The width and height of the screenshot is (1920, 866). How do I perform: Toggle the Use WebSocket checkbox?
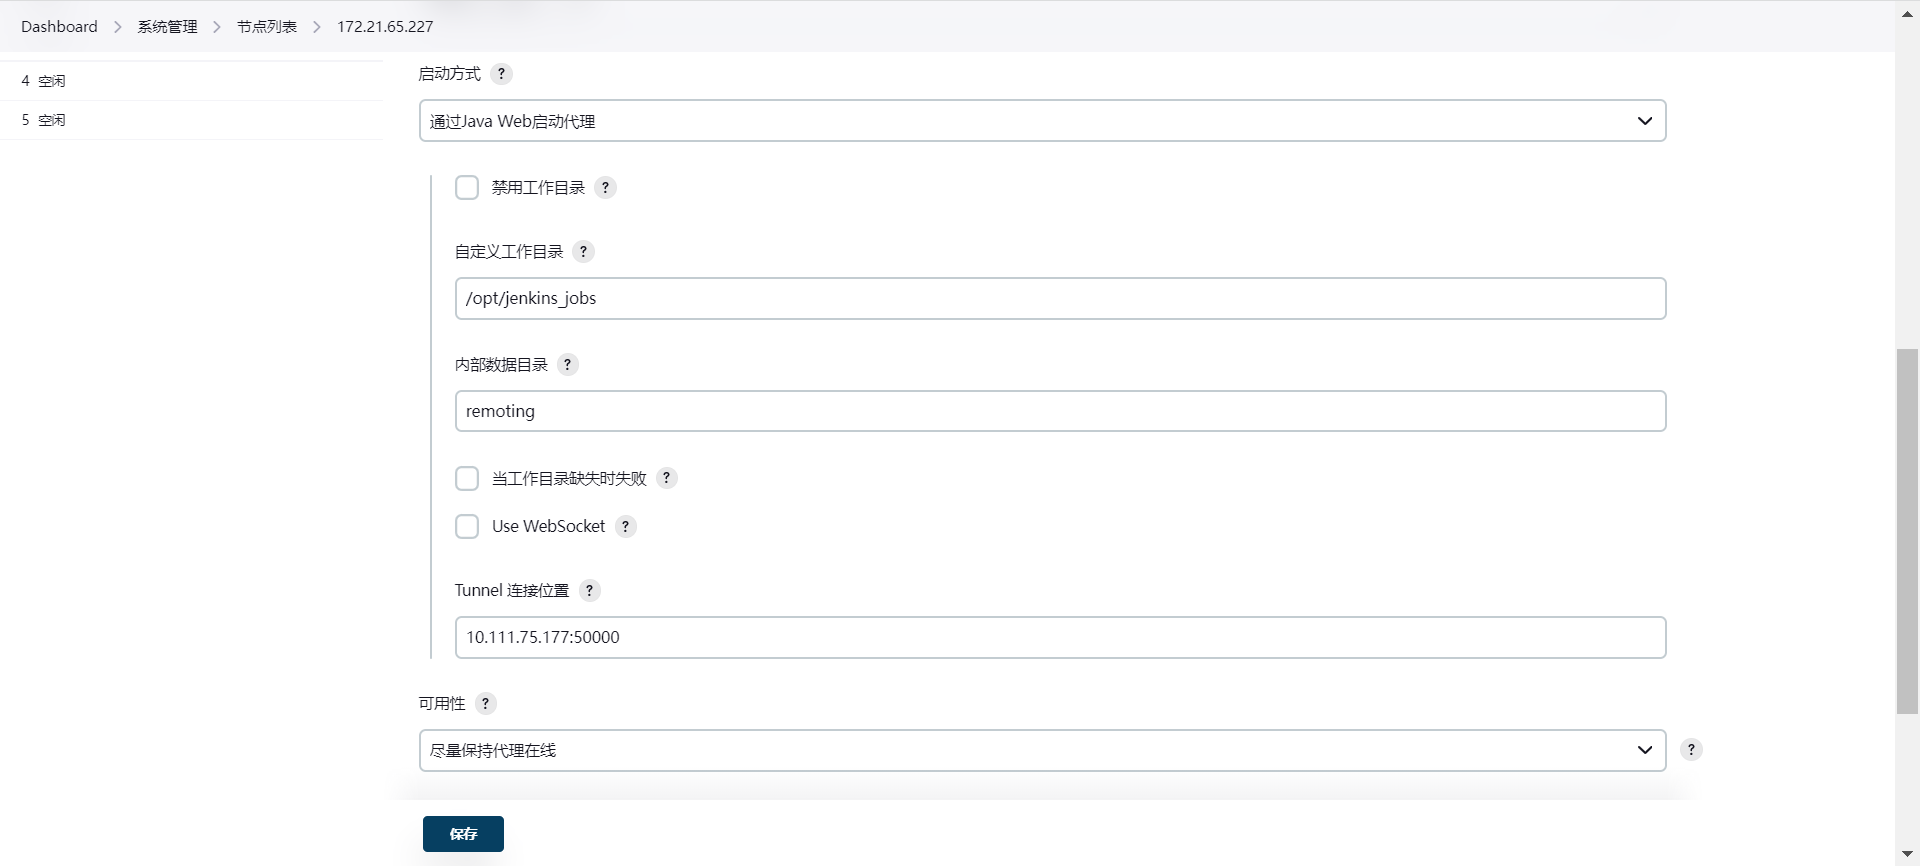click(x=467, y=527)
